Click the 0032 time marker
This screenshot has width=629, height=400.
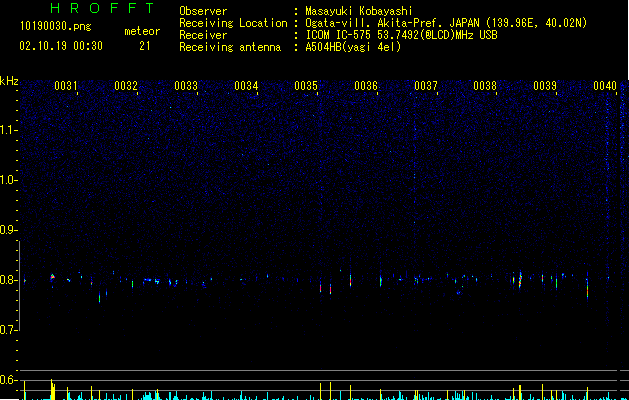(x=126, y=86)
